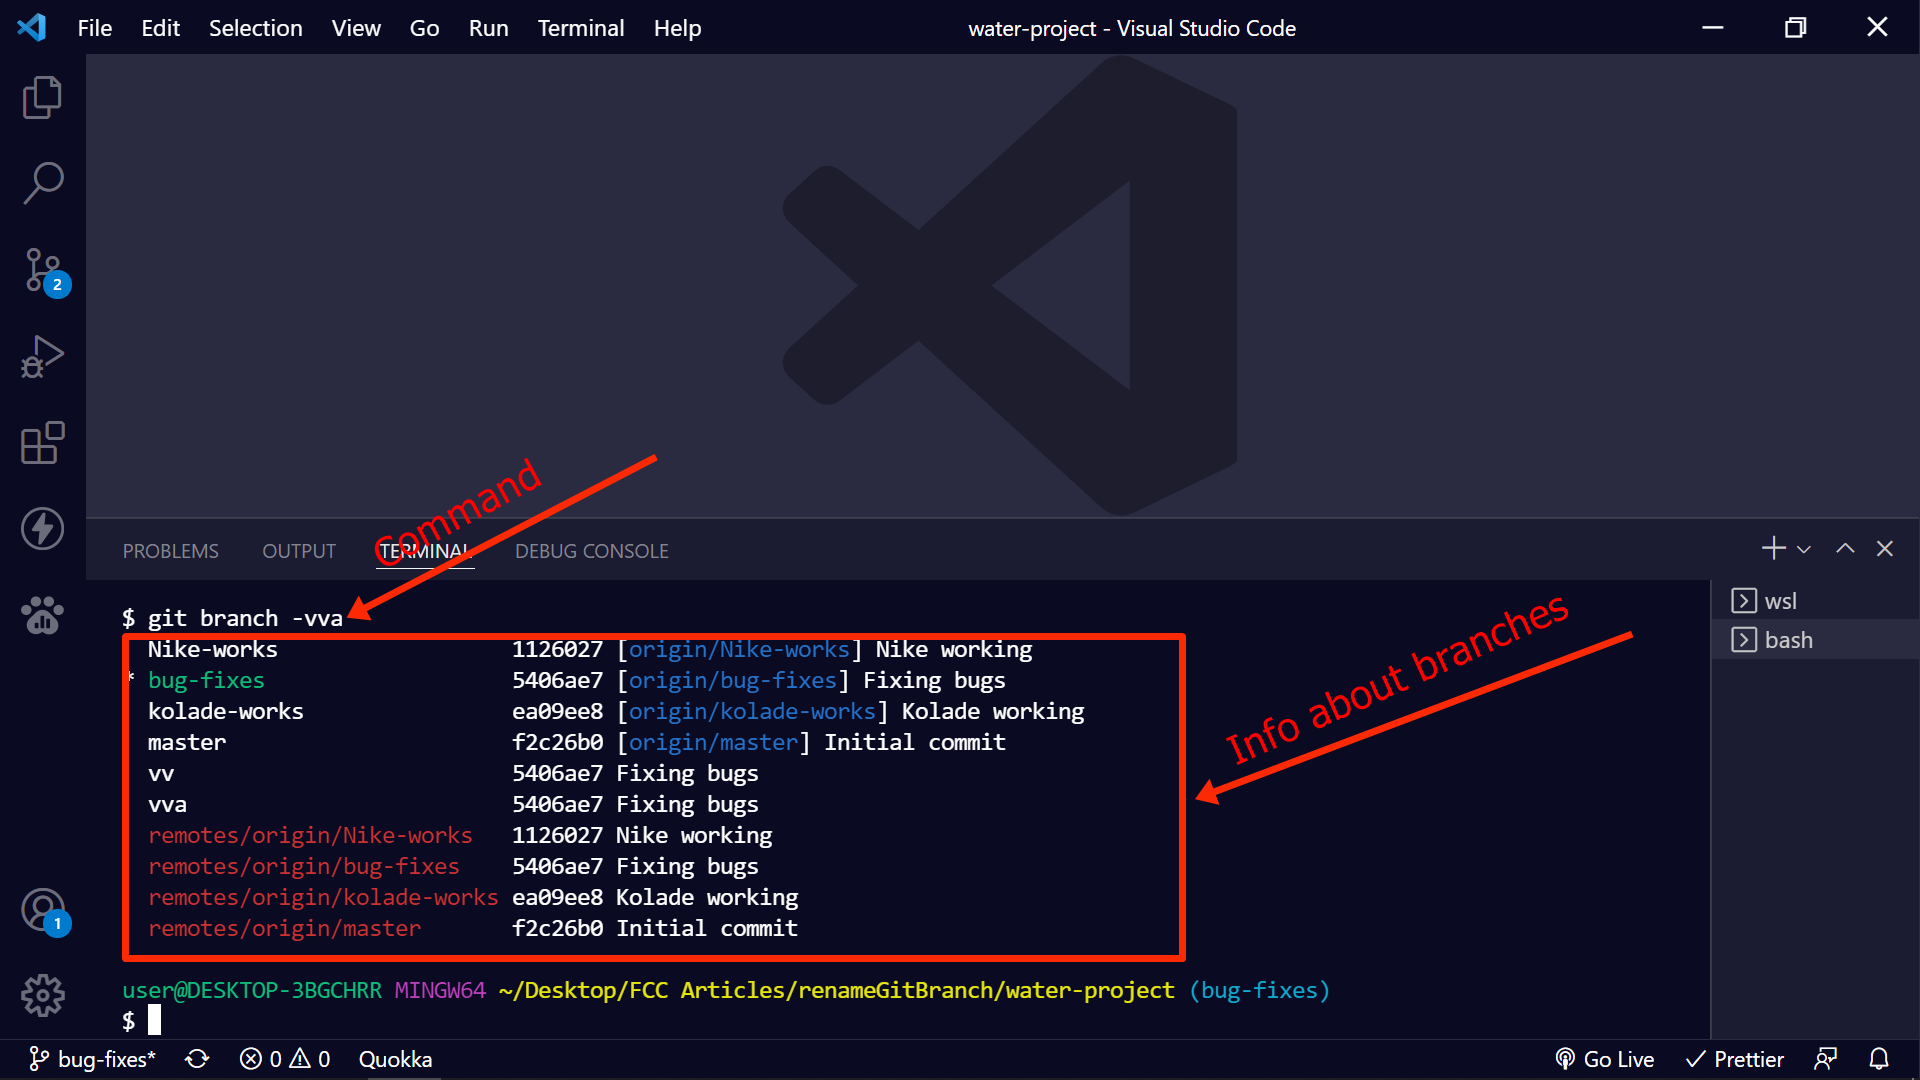Click the terminal path ending in water-project
Screen dimensions: 1920x1080
pos(837,991)
